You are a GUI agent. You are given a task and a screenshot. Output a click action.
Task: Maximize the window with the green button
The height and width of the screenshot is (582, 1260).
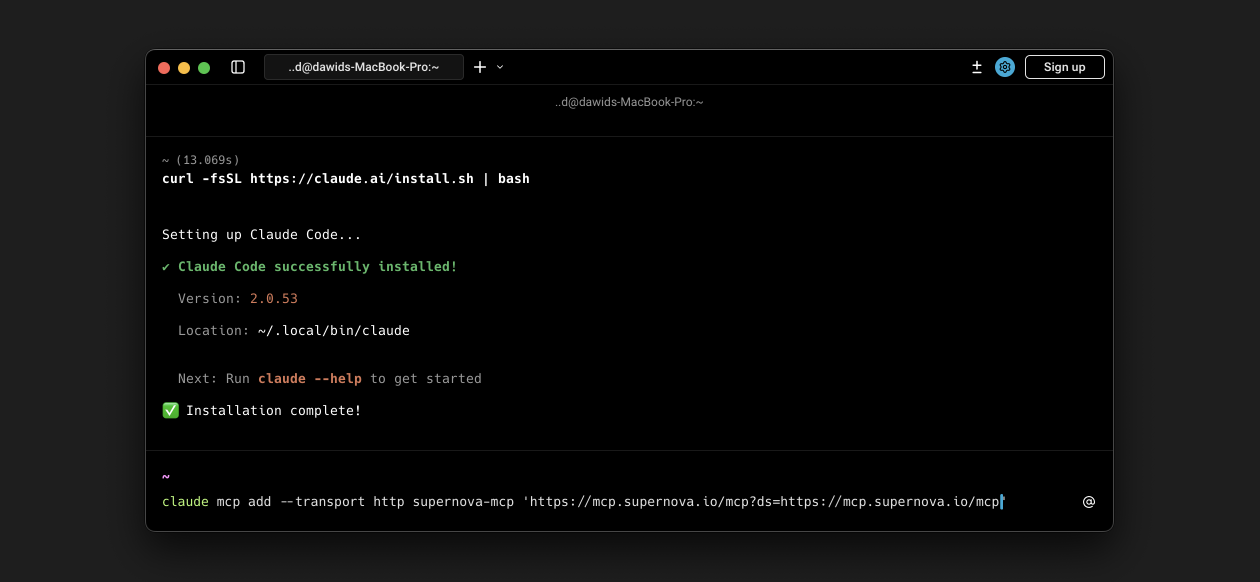pos(204,68)
